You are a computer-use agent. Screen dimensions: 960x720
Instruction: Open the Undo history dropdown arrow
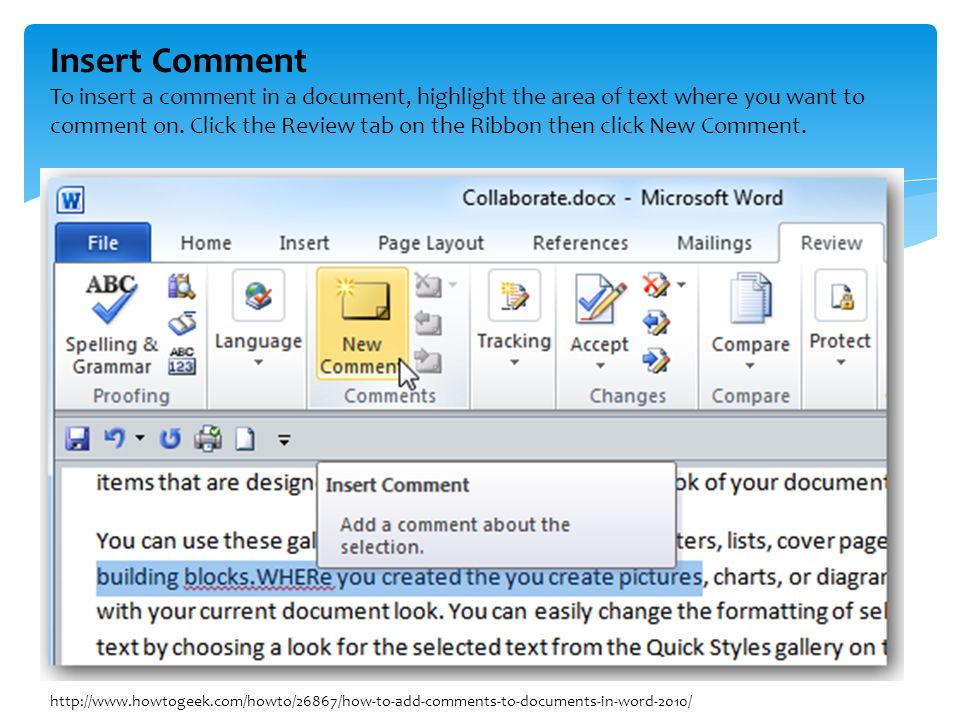tap(140, 438)
